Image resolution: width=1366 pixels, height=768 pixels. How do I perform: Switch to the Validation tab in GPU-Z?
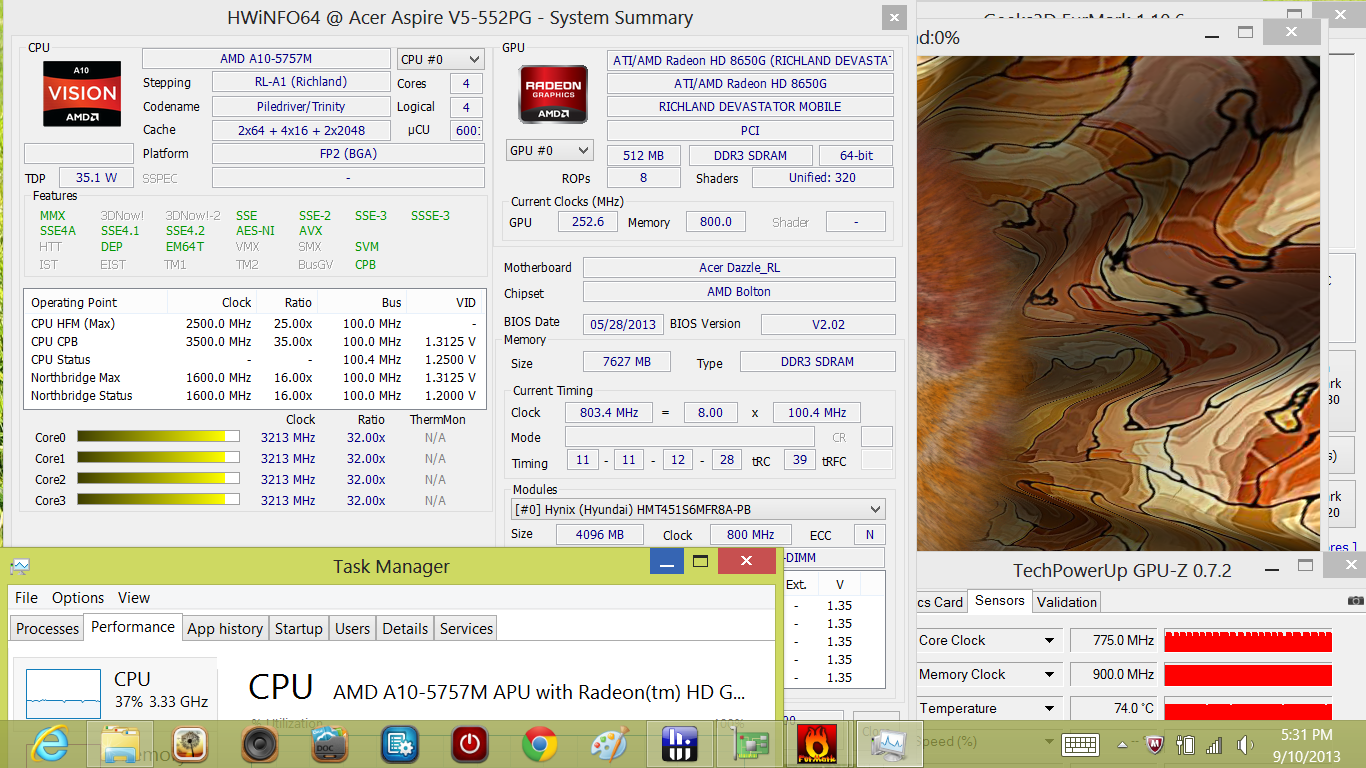1066,602
